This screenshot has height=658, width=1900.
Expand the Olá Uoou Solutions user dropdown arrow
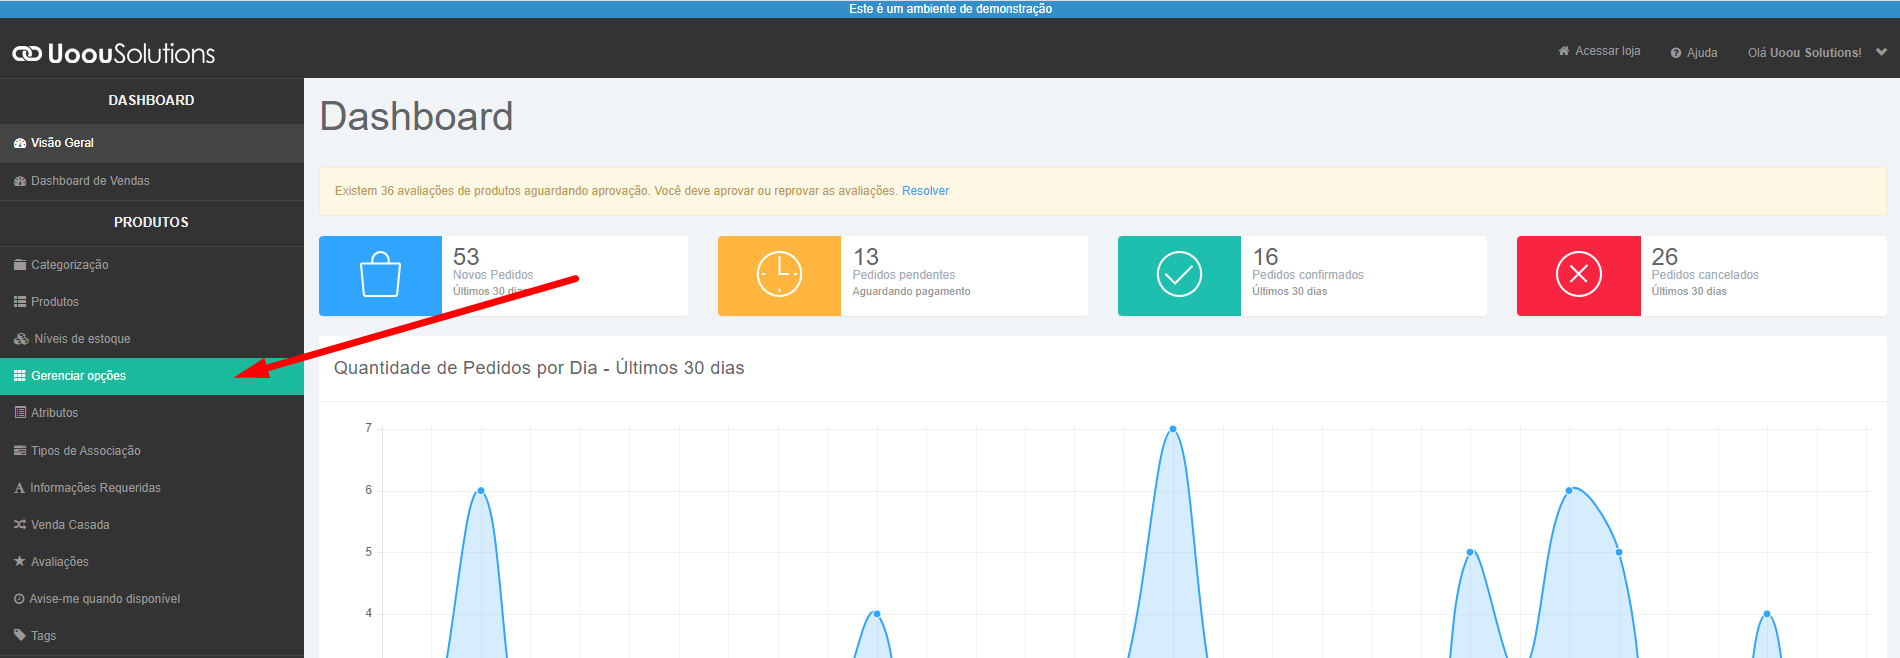coord(1881,52)
